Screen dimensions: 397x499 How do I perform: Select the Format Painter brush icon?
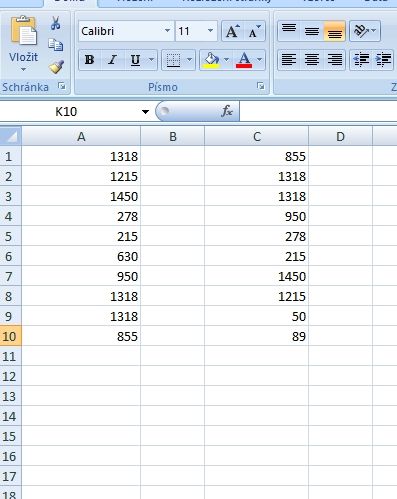coord(56,67)
